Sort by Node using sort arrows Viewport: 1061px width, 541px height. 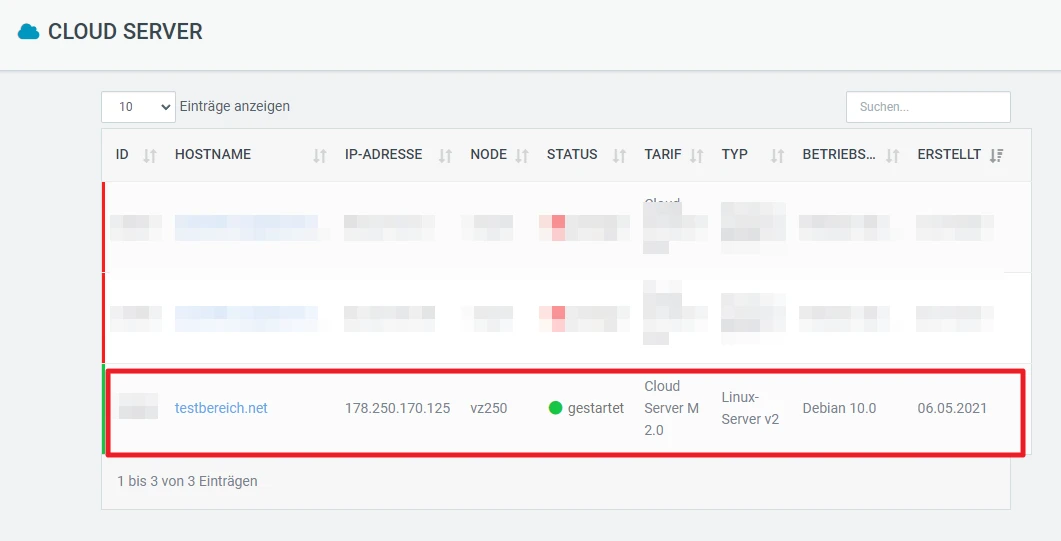tap(522, 155)
